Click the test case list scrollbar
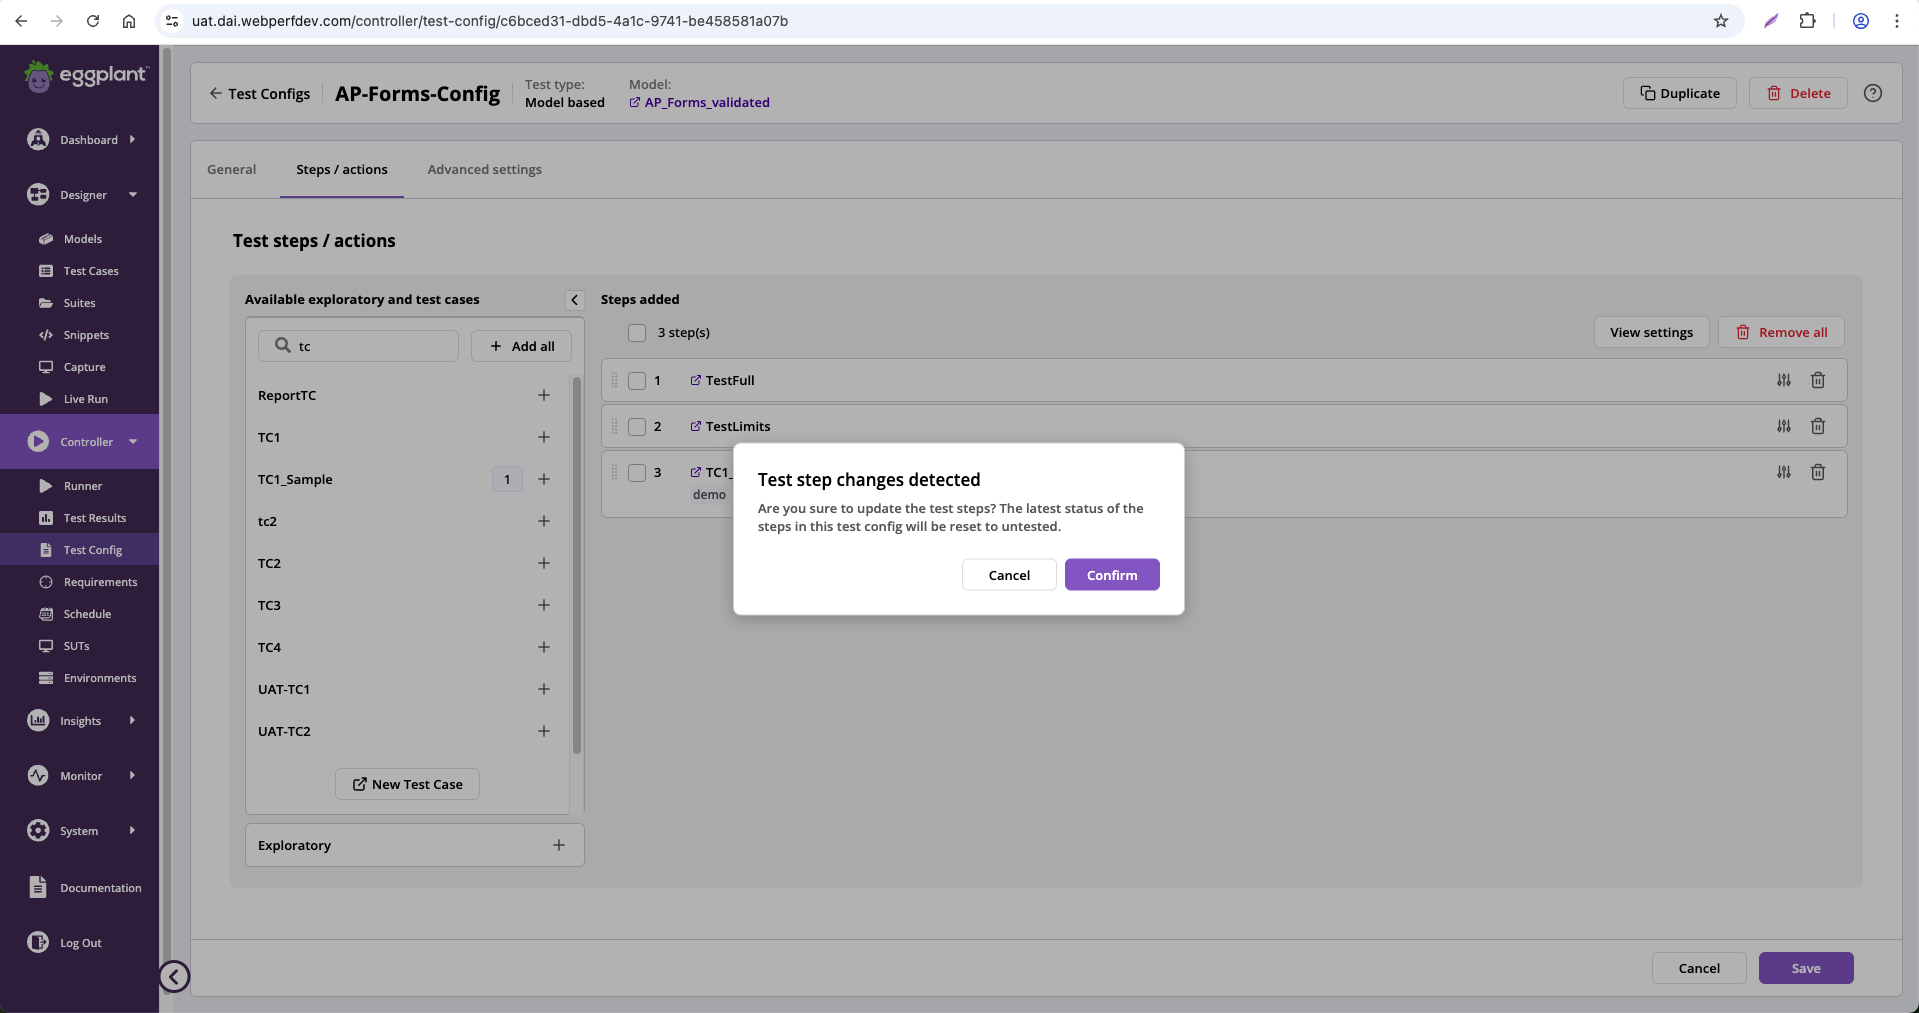 (x=577, y=565)
